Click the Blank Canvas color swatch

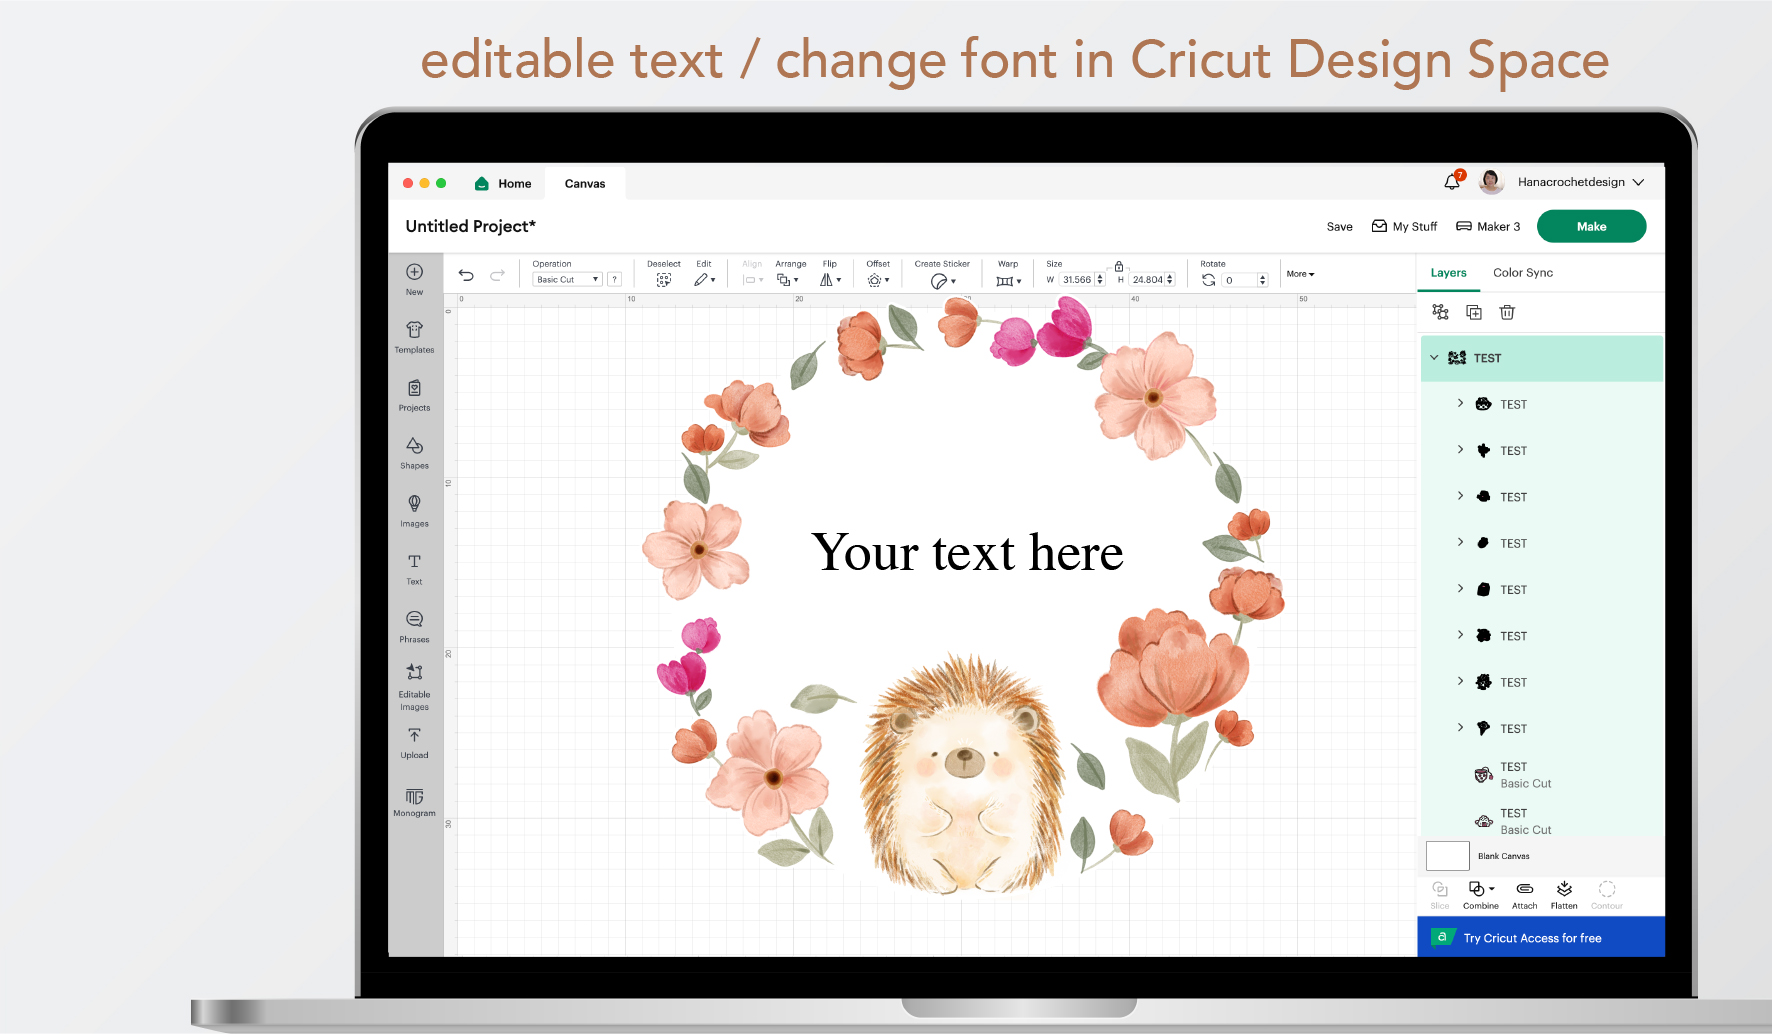click(x=1447, y=856)
